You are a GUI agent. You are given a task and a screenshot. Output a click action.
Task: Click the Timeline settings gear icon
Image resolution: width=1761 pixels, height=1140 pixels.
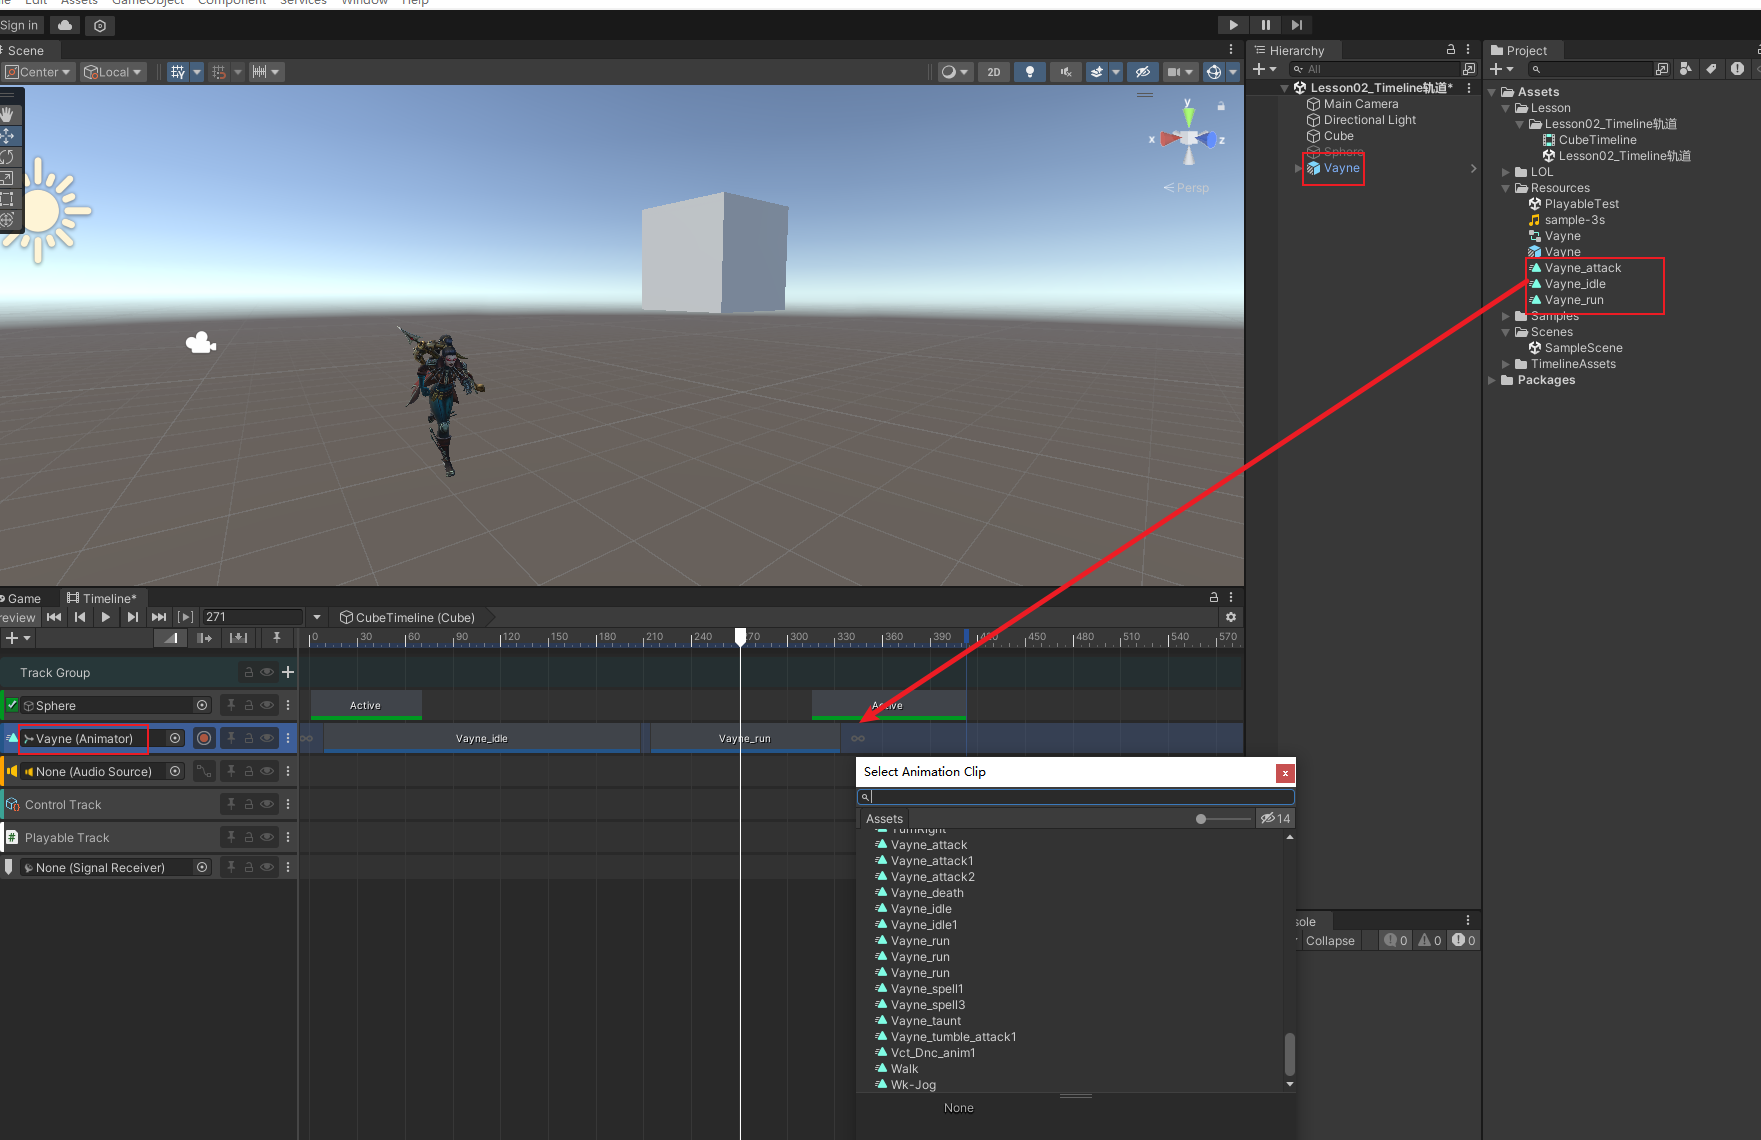pyautogui.click(x=1231, y=617)
